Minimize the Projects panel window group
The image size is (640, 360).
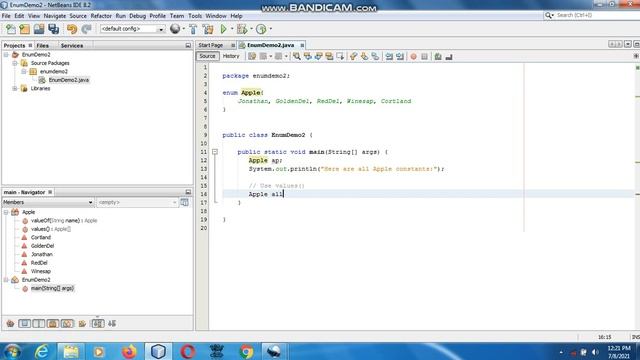188,46
